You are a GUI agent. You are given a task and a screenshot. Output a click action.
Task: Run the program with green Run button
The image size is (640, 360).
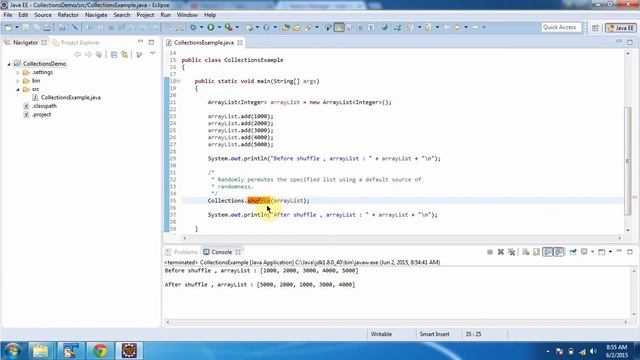tap(211, 27)
